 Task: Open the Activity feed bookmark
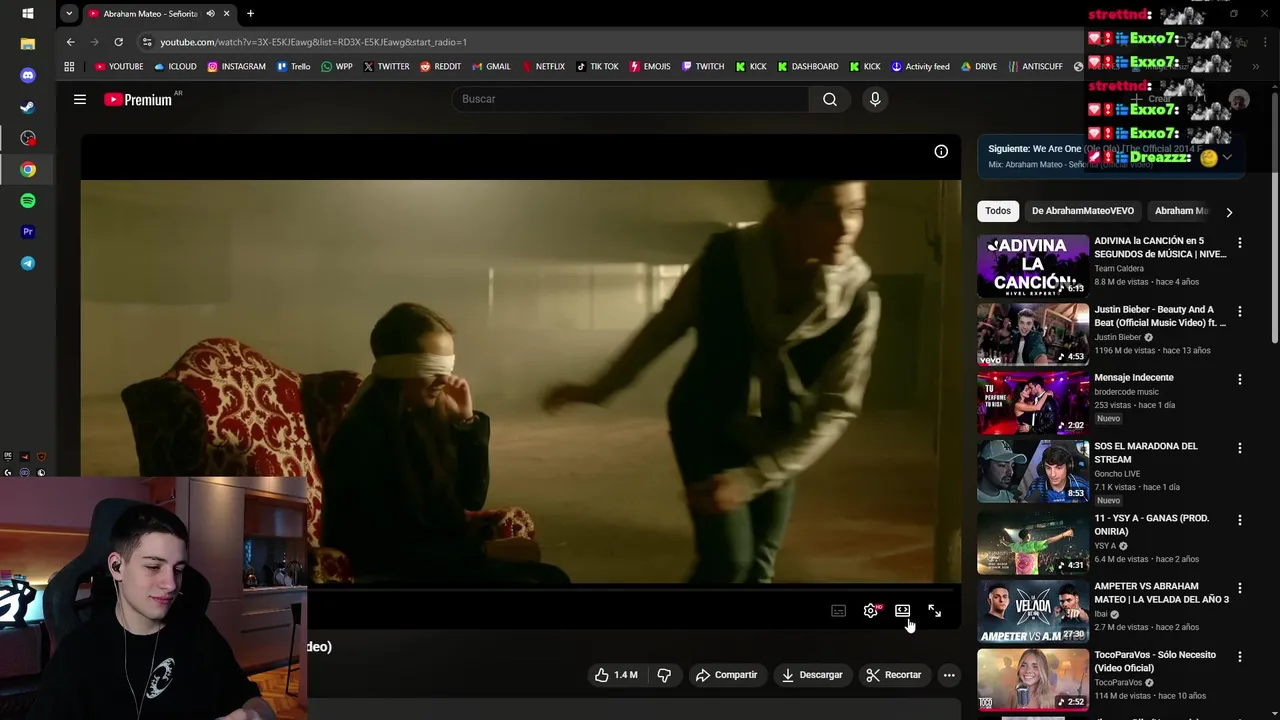tap(920, 67)
